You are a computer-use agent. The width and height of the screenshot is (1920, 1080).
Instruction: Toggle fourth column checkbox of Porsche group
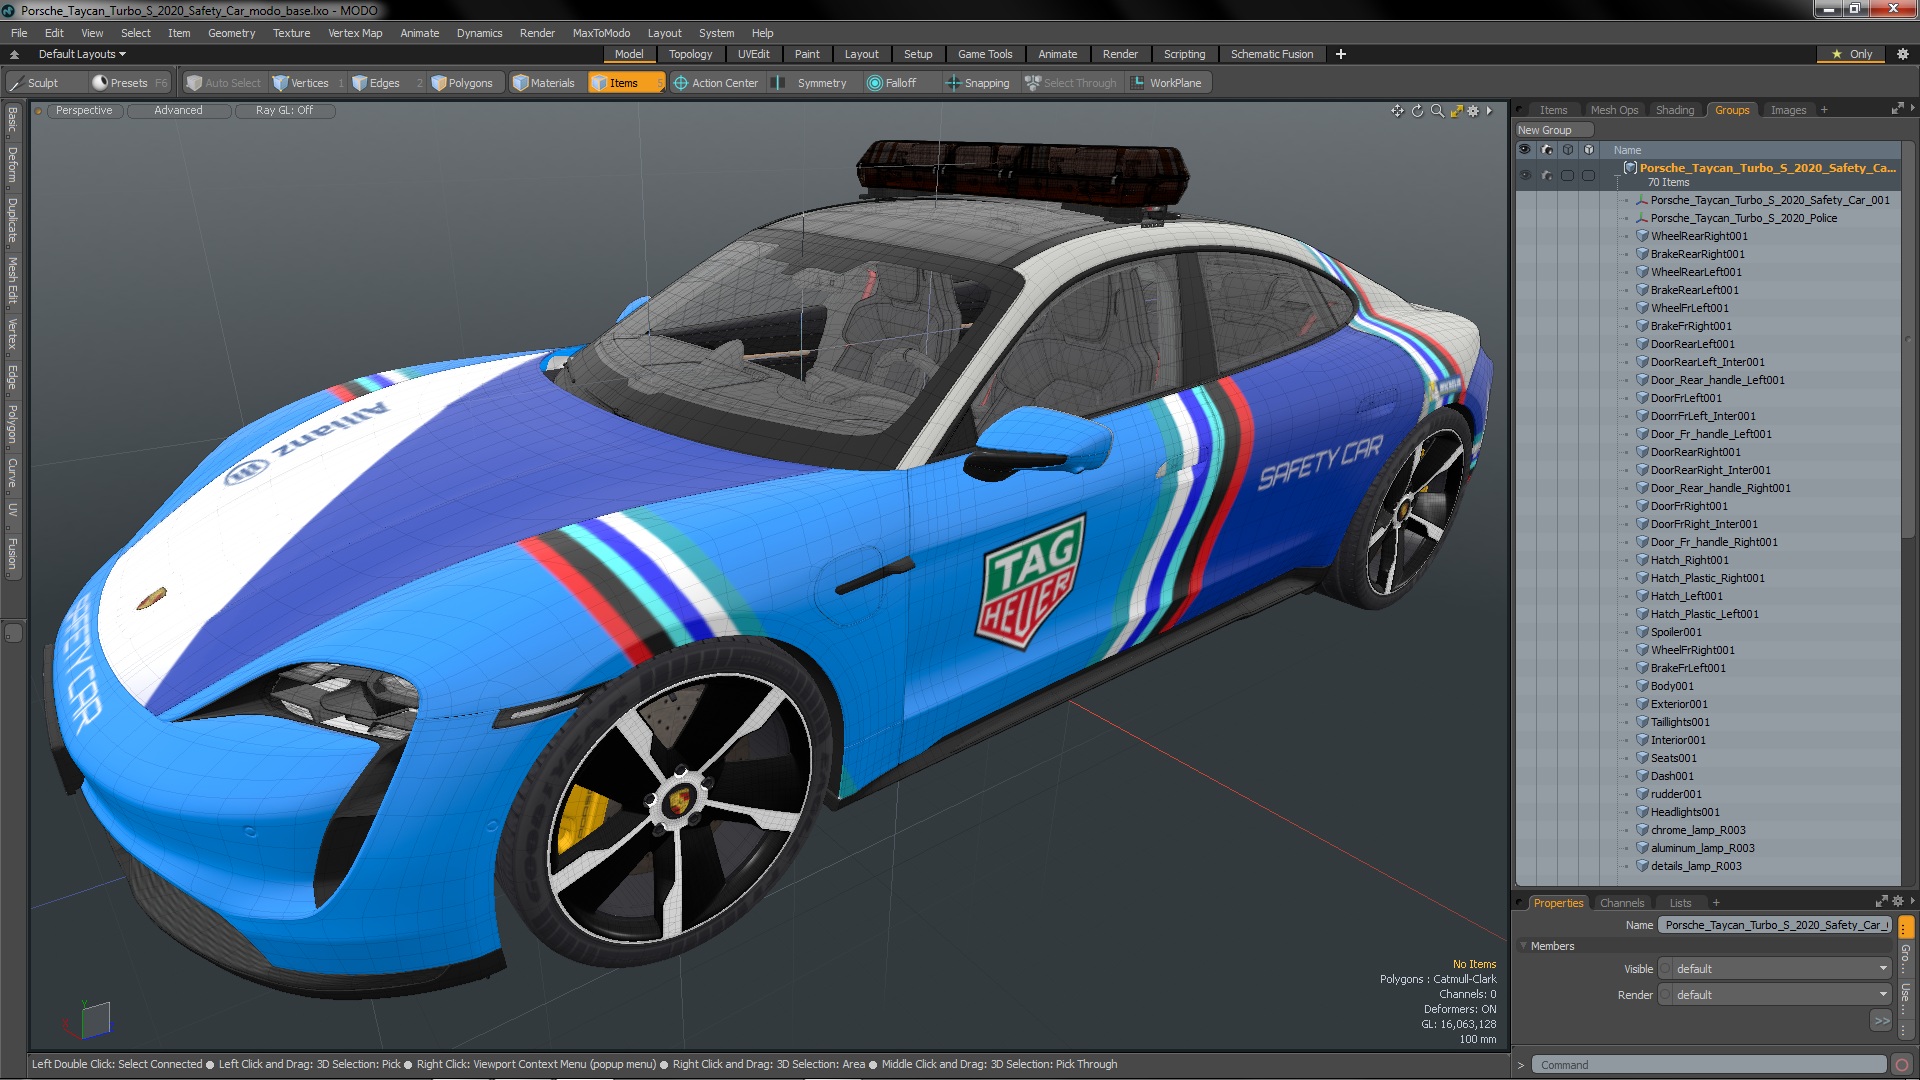pos(1588,175)
